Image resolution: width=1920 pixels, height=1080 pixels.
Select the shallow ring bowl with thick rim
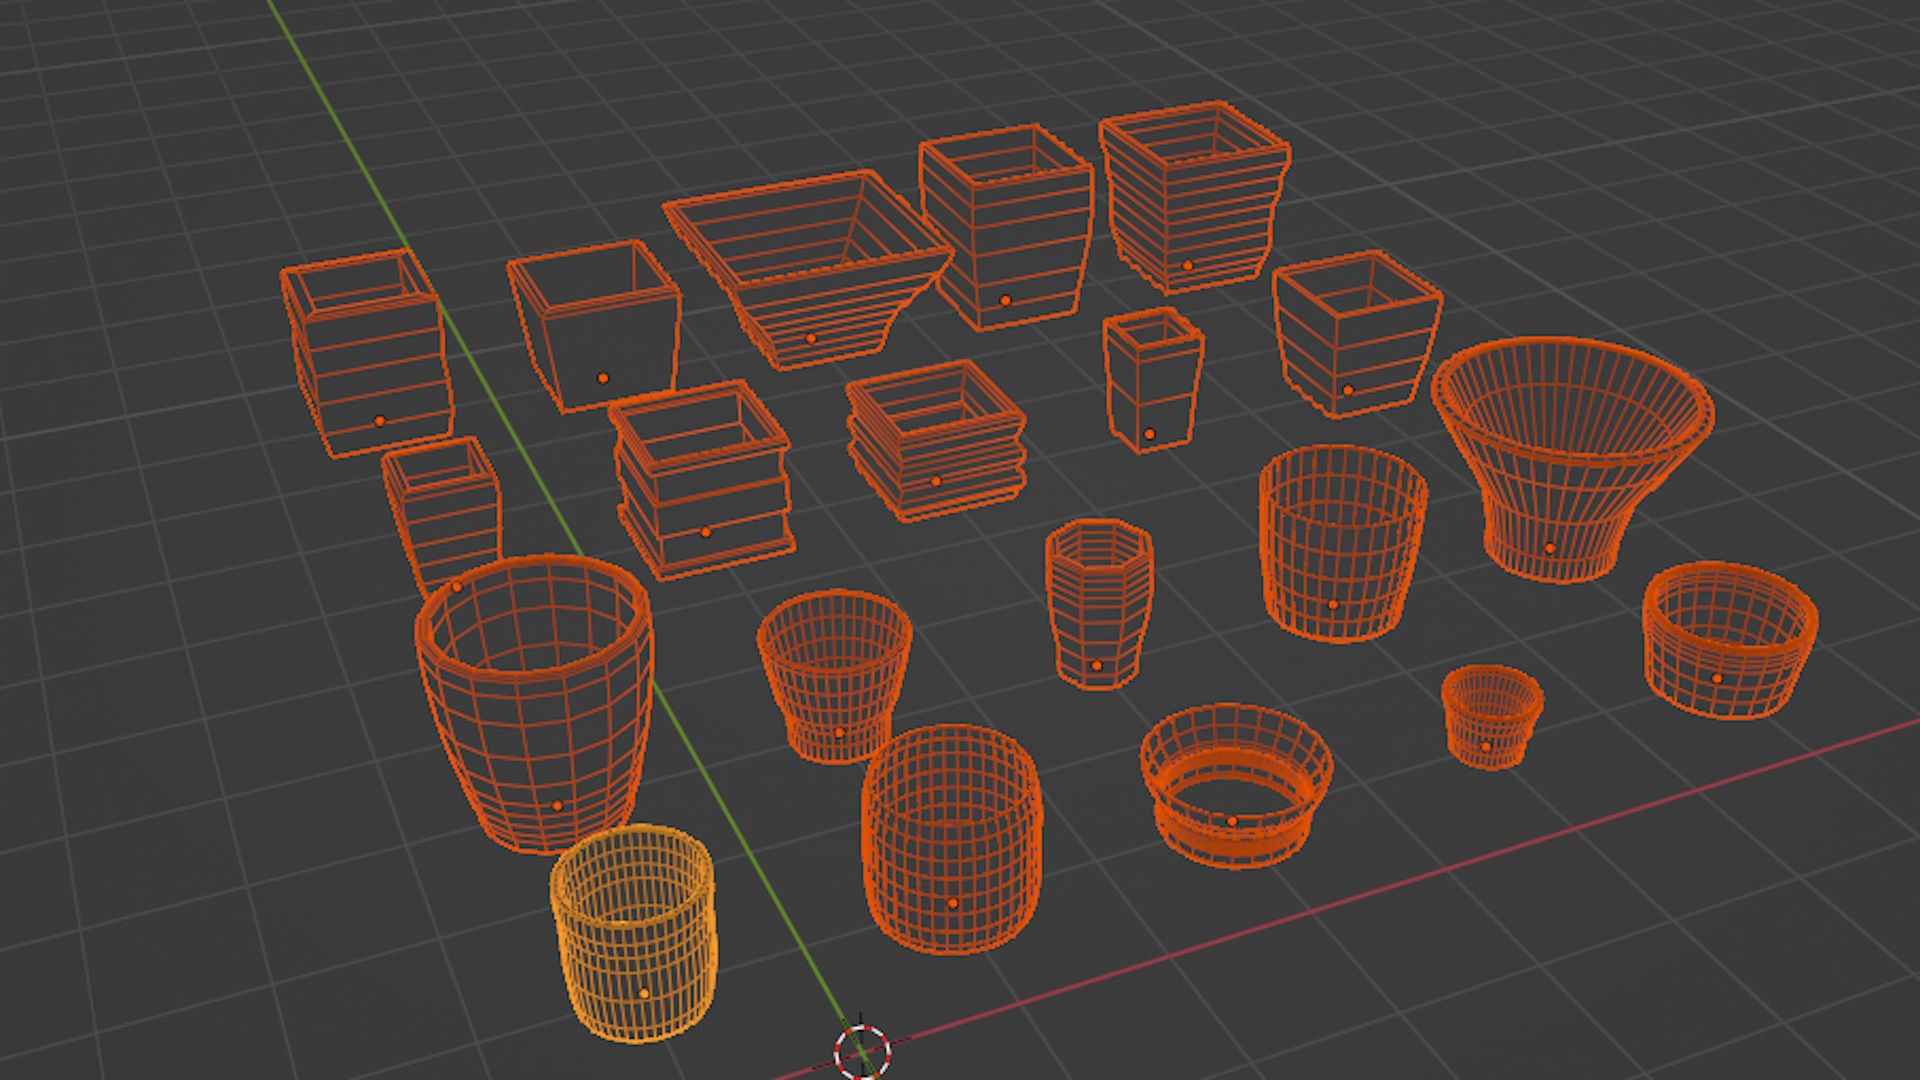pyautogui.click(x=1236, y=785)
